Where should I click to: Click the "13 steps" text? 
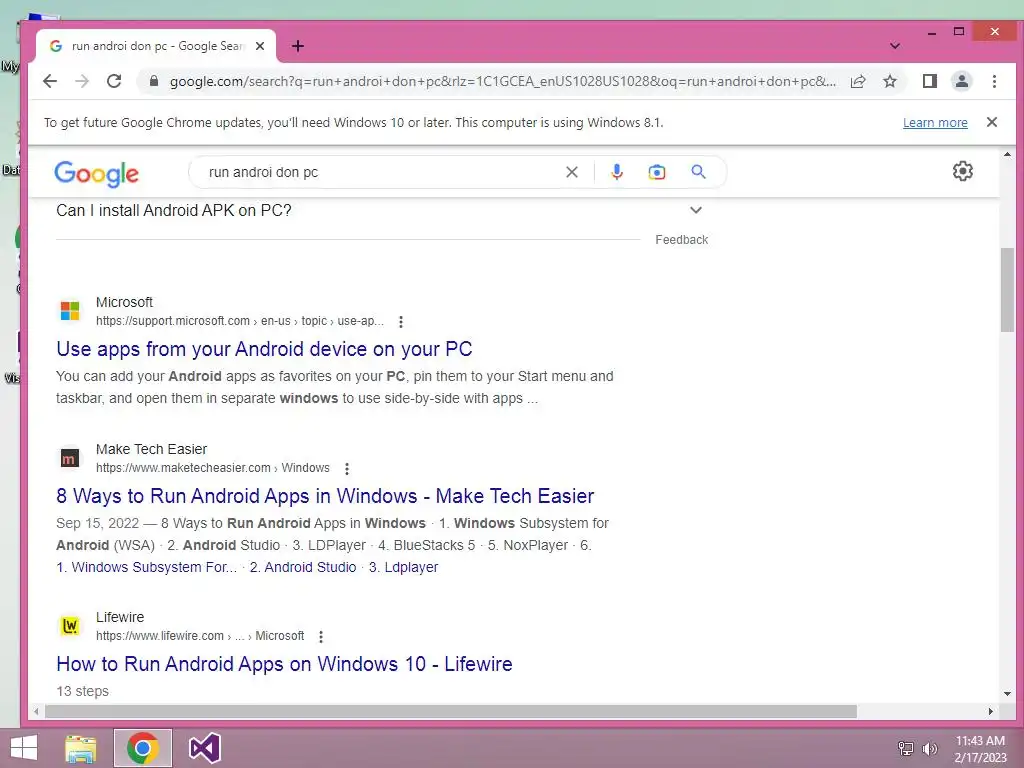pyautogui.click(x=82, y=691)
